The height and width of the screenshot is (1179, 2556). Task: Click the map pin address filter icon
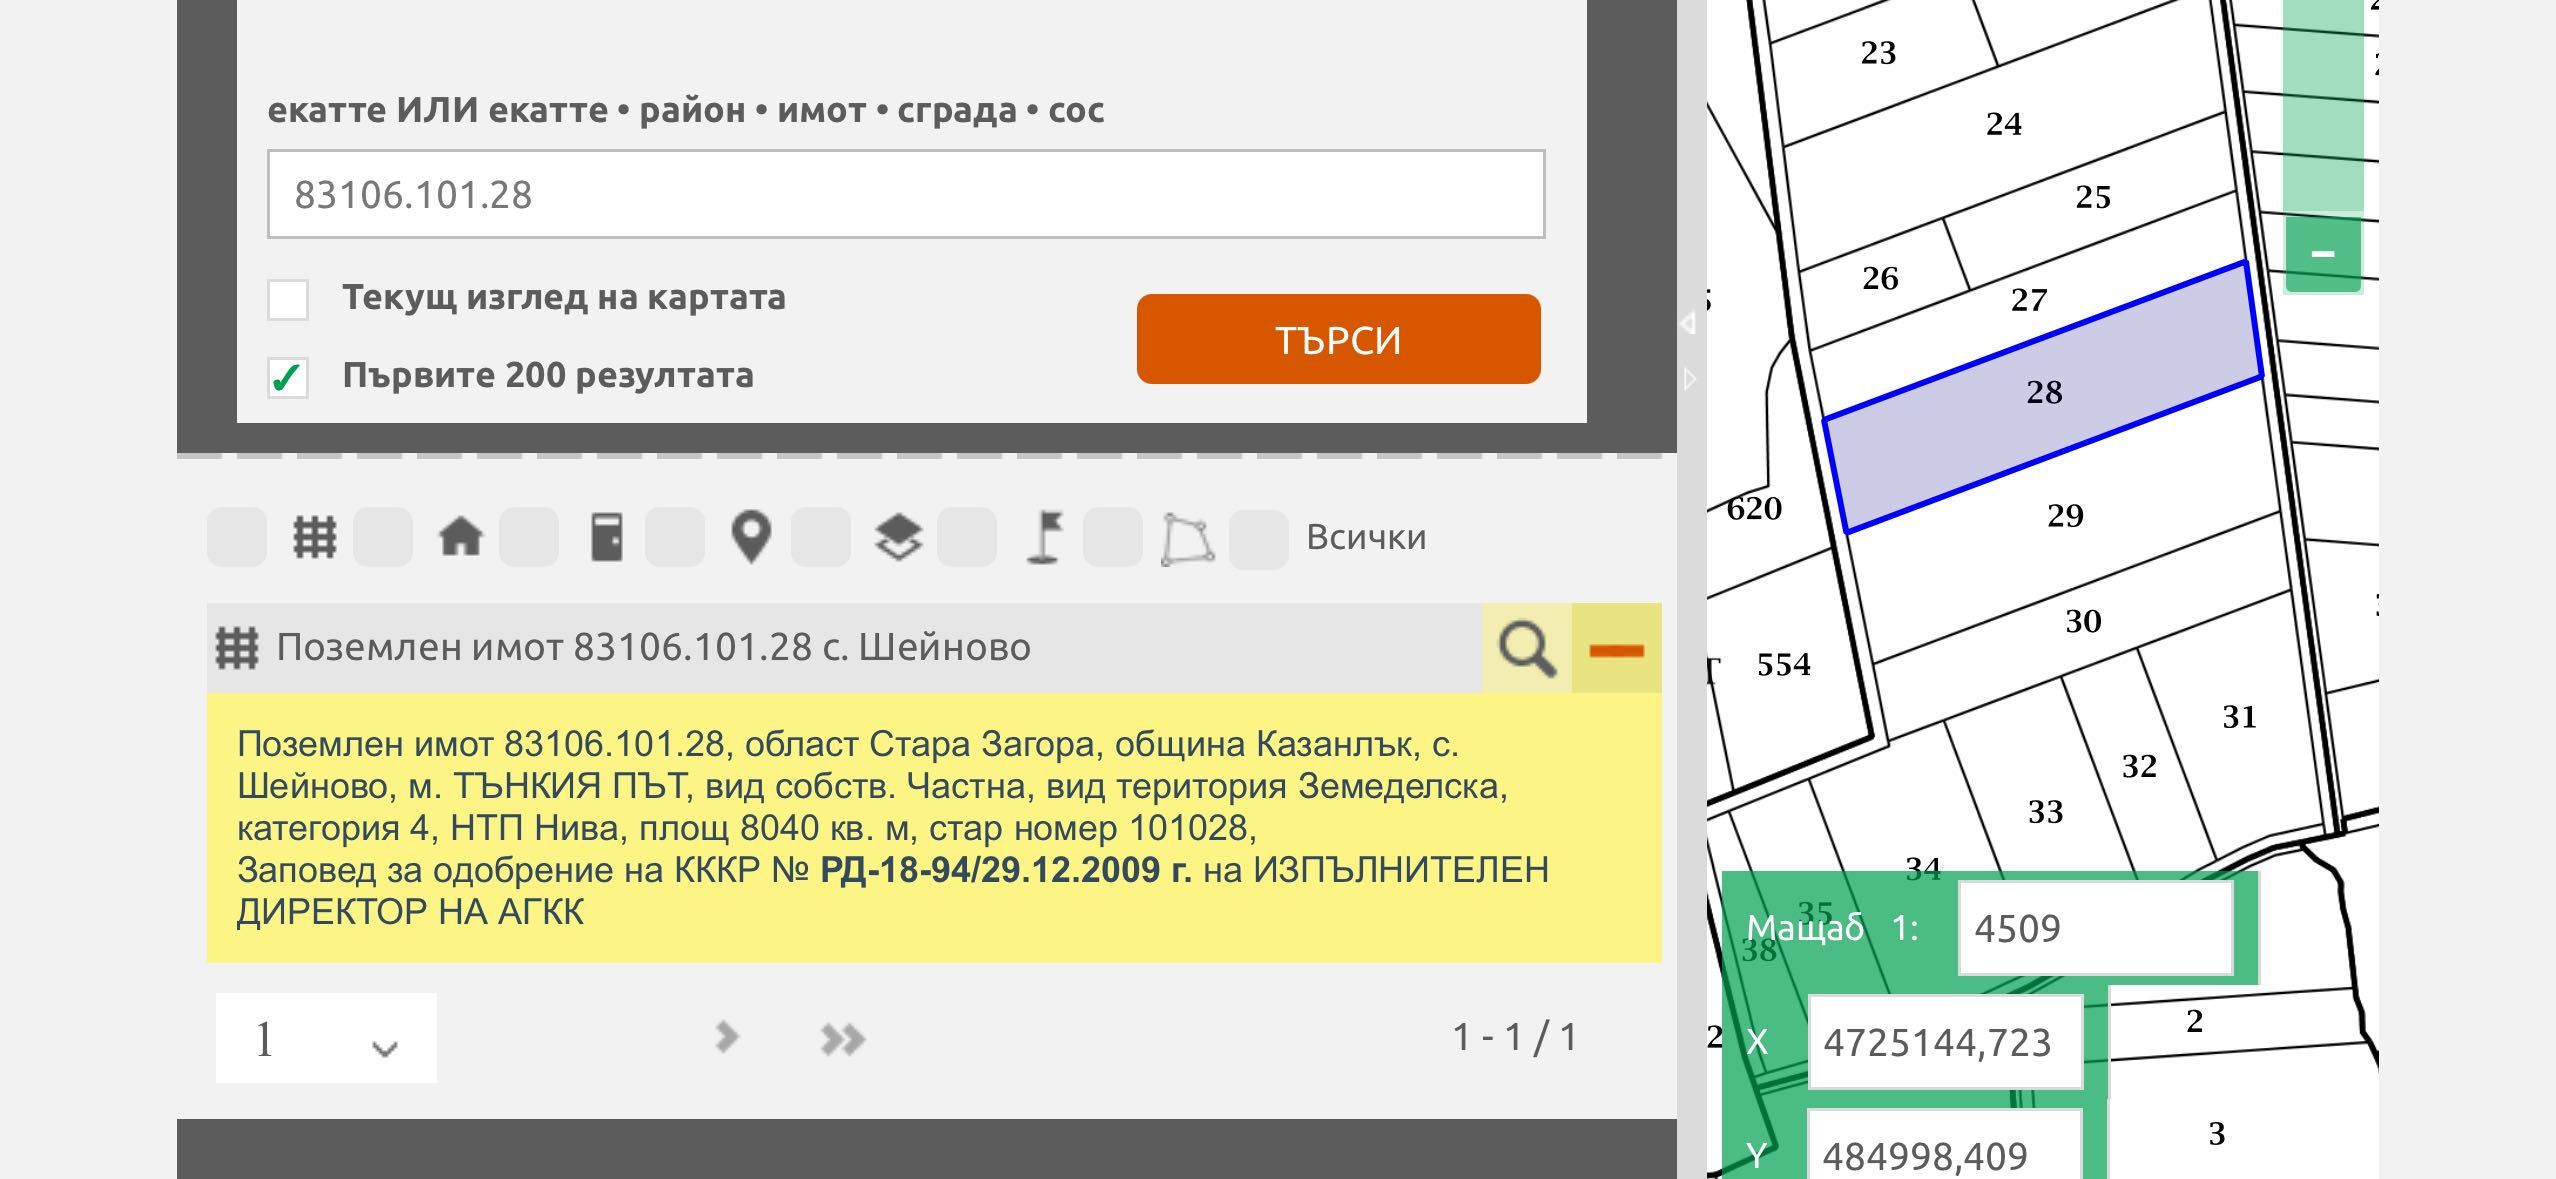pyautogui.click(x=751, y=537)
